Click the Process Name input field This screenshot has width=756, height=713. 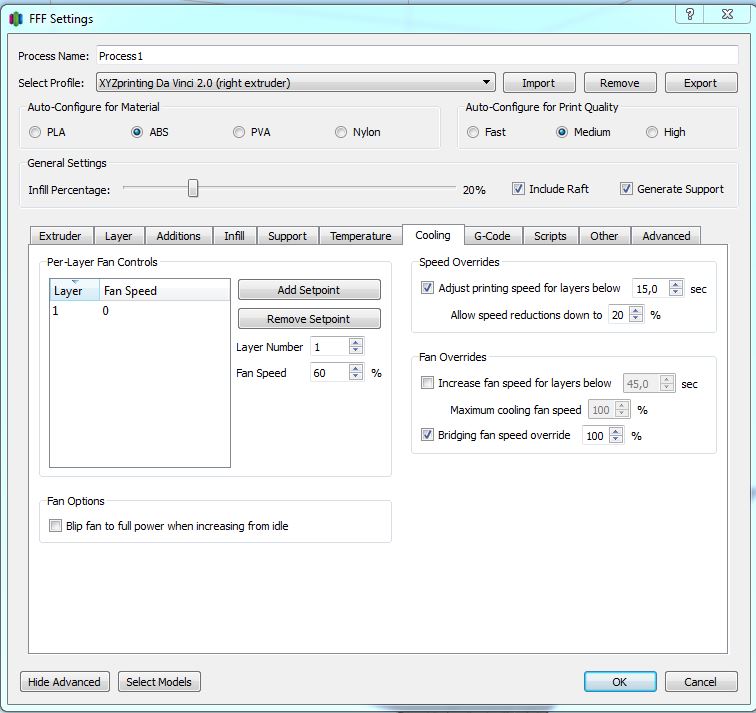click(416, 56)
